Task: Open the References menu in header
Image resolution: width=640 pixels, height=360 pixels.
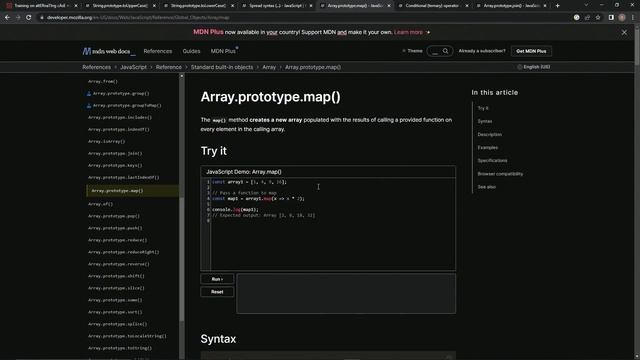Action: click(x=158, y=51)
